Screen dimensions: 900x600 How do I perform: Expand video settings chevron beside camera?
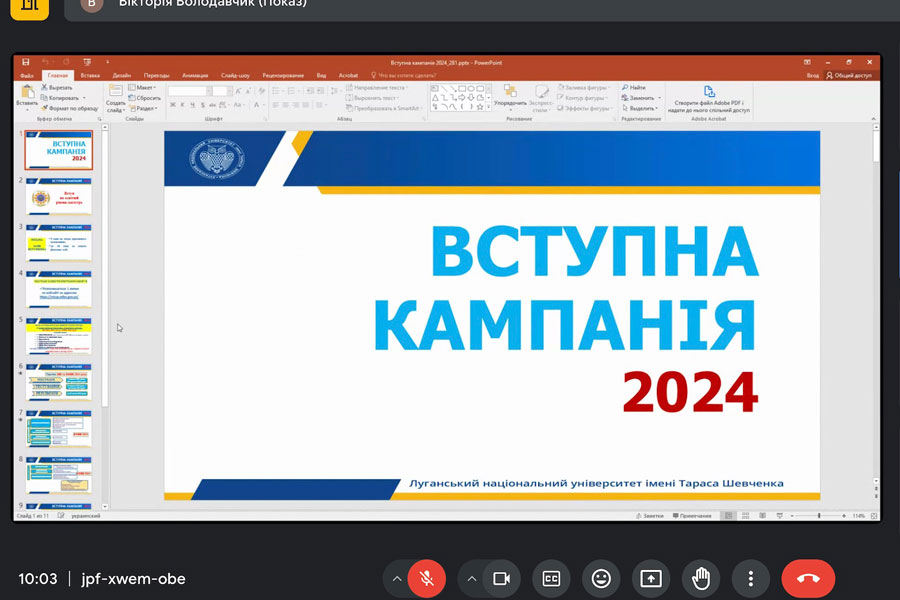(472, 579)
